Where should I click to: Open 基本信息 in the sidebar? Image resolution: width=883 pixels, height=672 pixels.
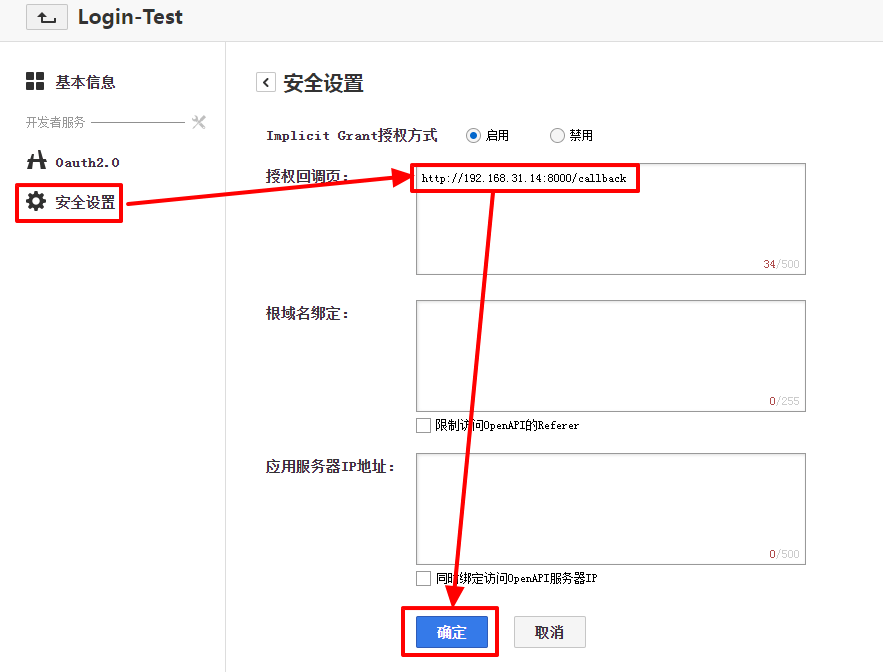coord(85,82)
